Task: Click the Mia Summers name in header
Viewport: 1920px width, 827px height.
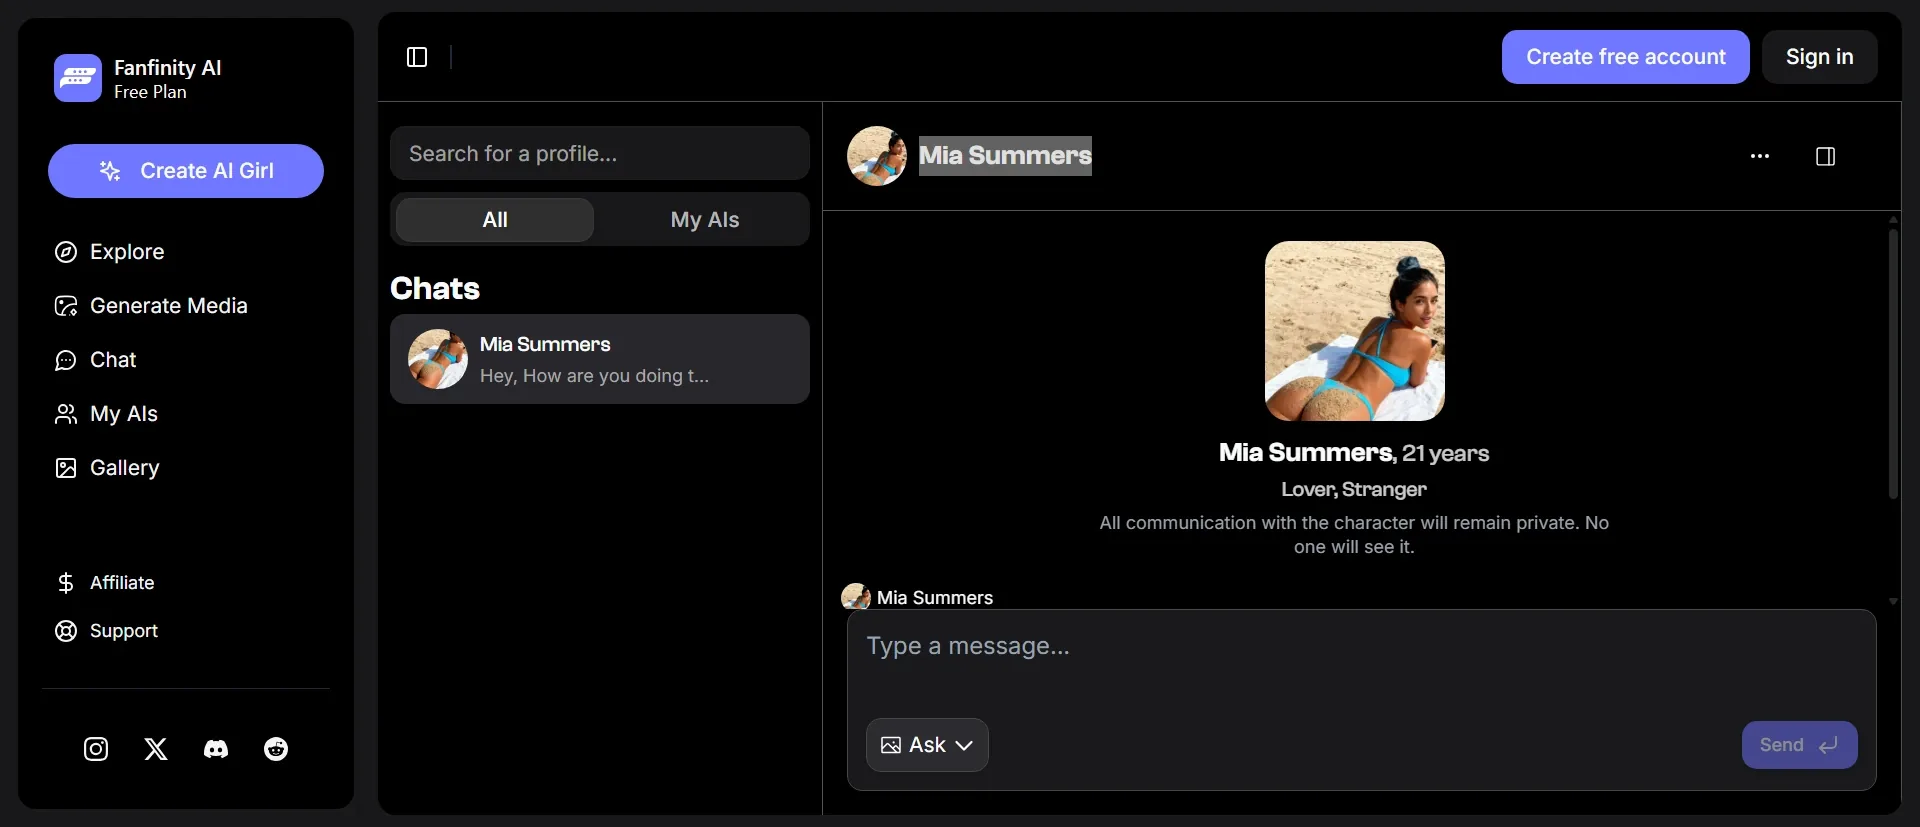Action: coord(1005,156)
